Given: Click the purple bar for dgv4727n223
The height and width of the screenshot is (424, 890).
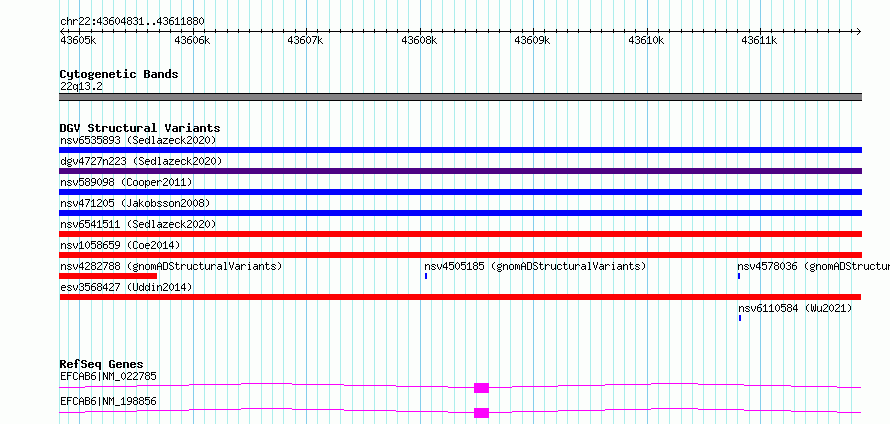Looking at the screenshot, I should (460, 171).
